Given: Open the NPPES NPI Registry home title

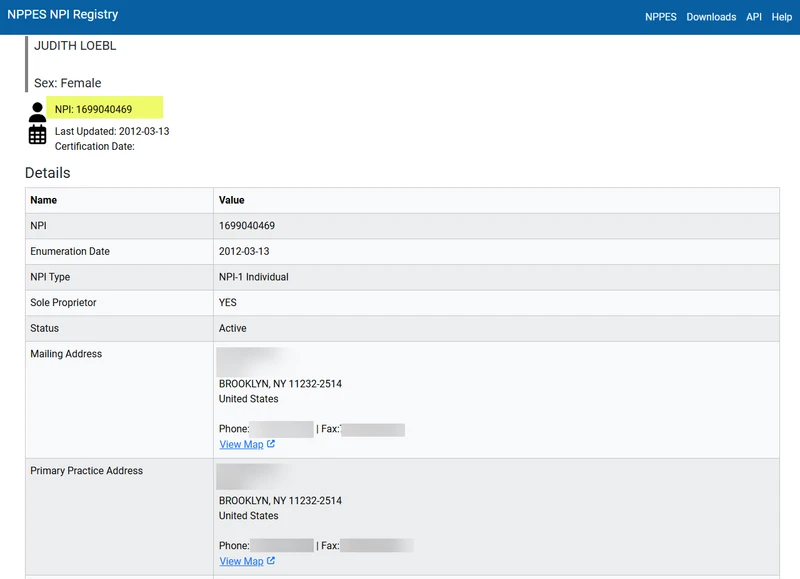Looking at the screenshot, I should coord(62,15).
